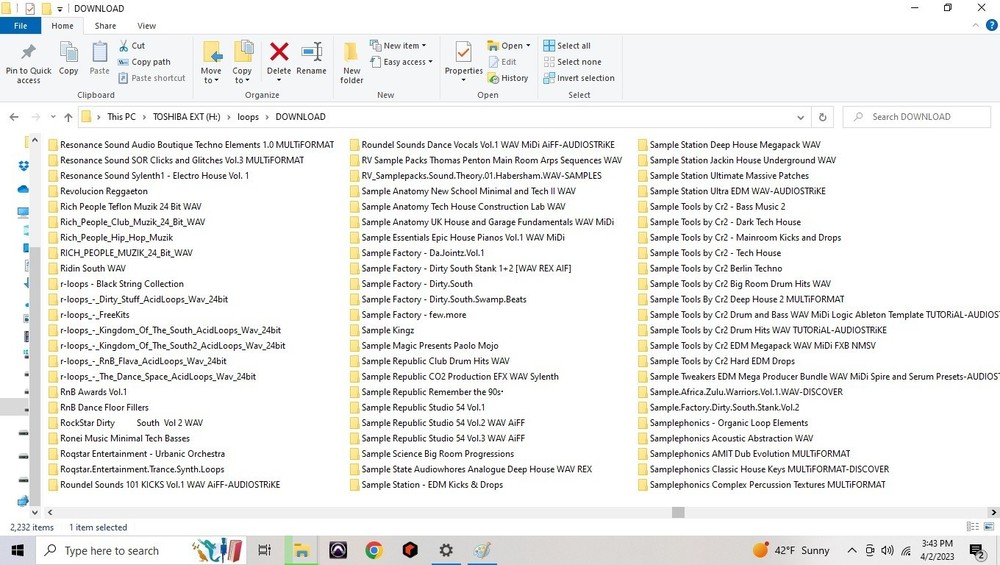Open file History

(x=508, y=78)
